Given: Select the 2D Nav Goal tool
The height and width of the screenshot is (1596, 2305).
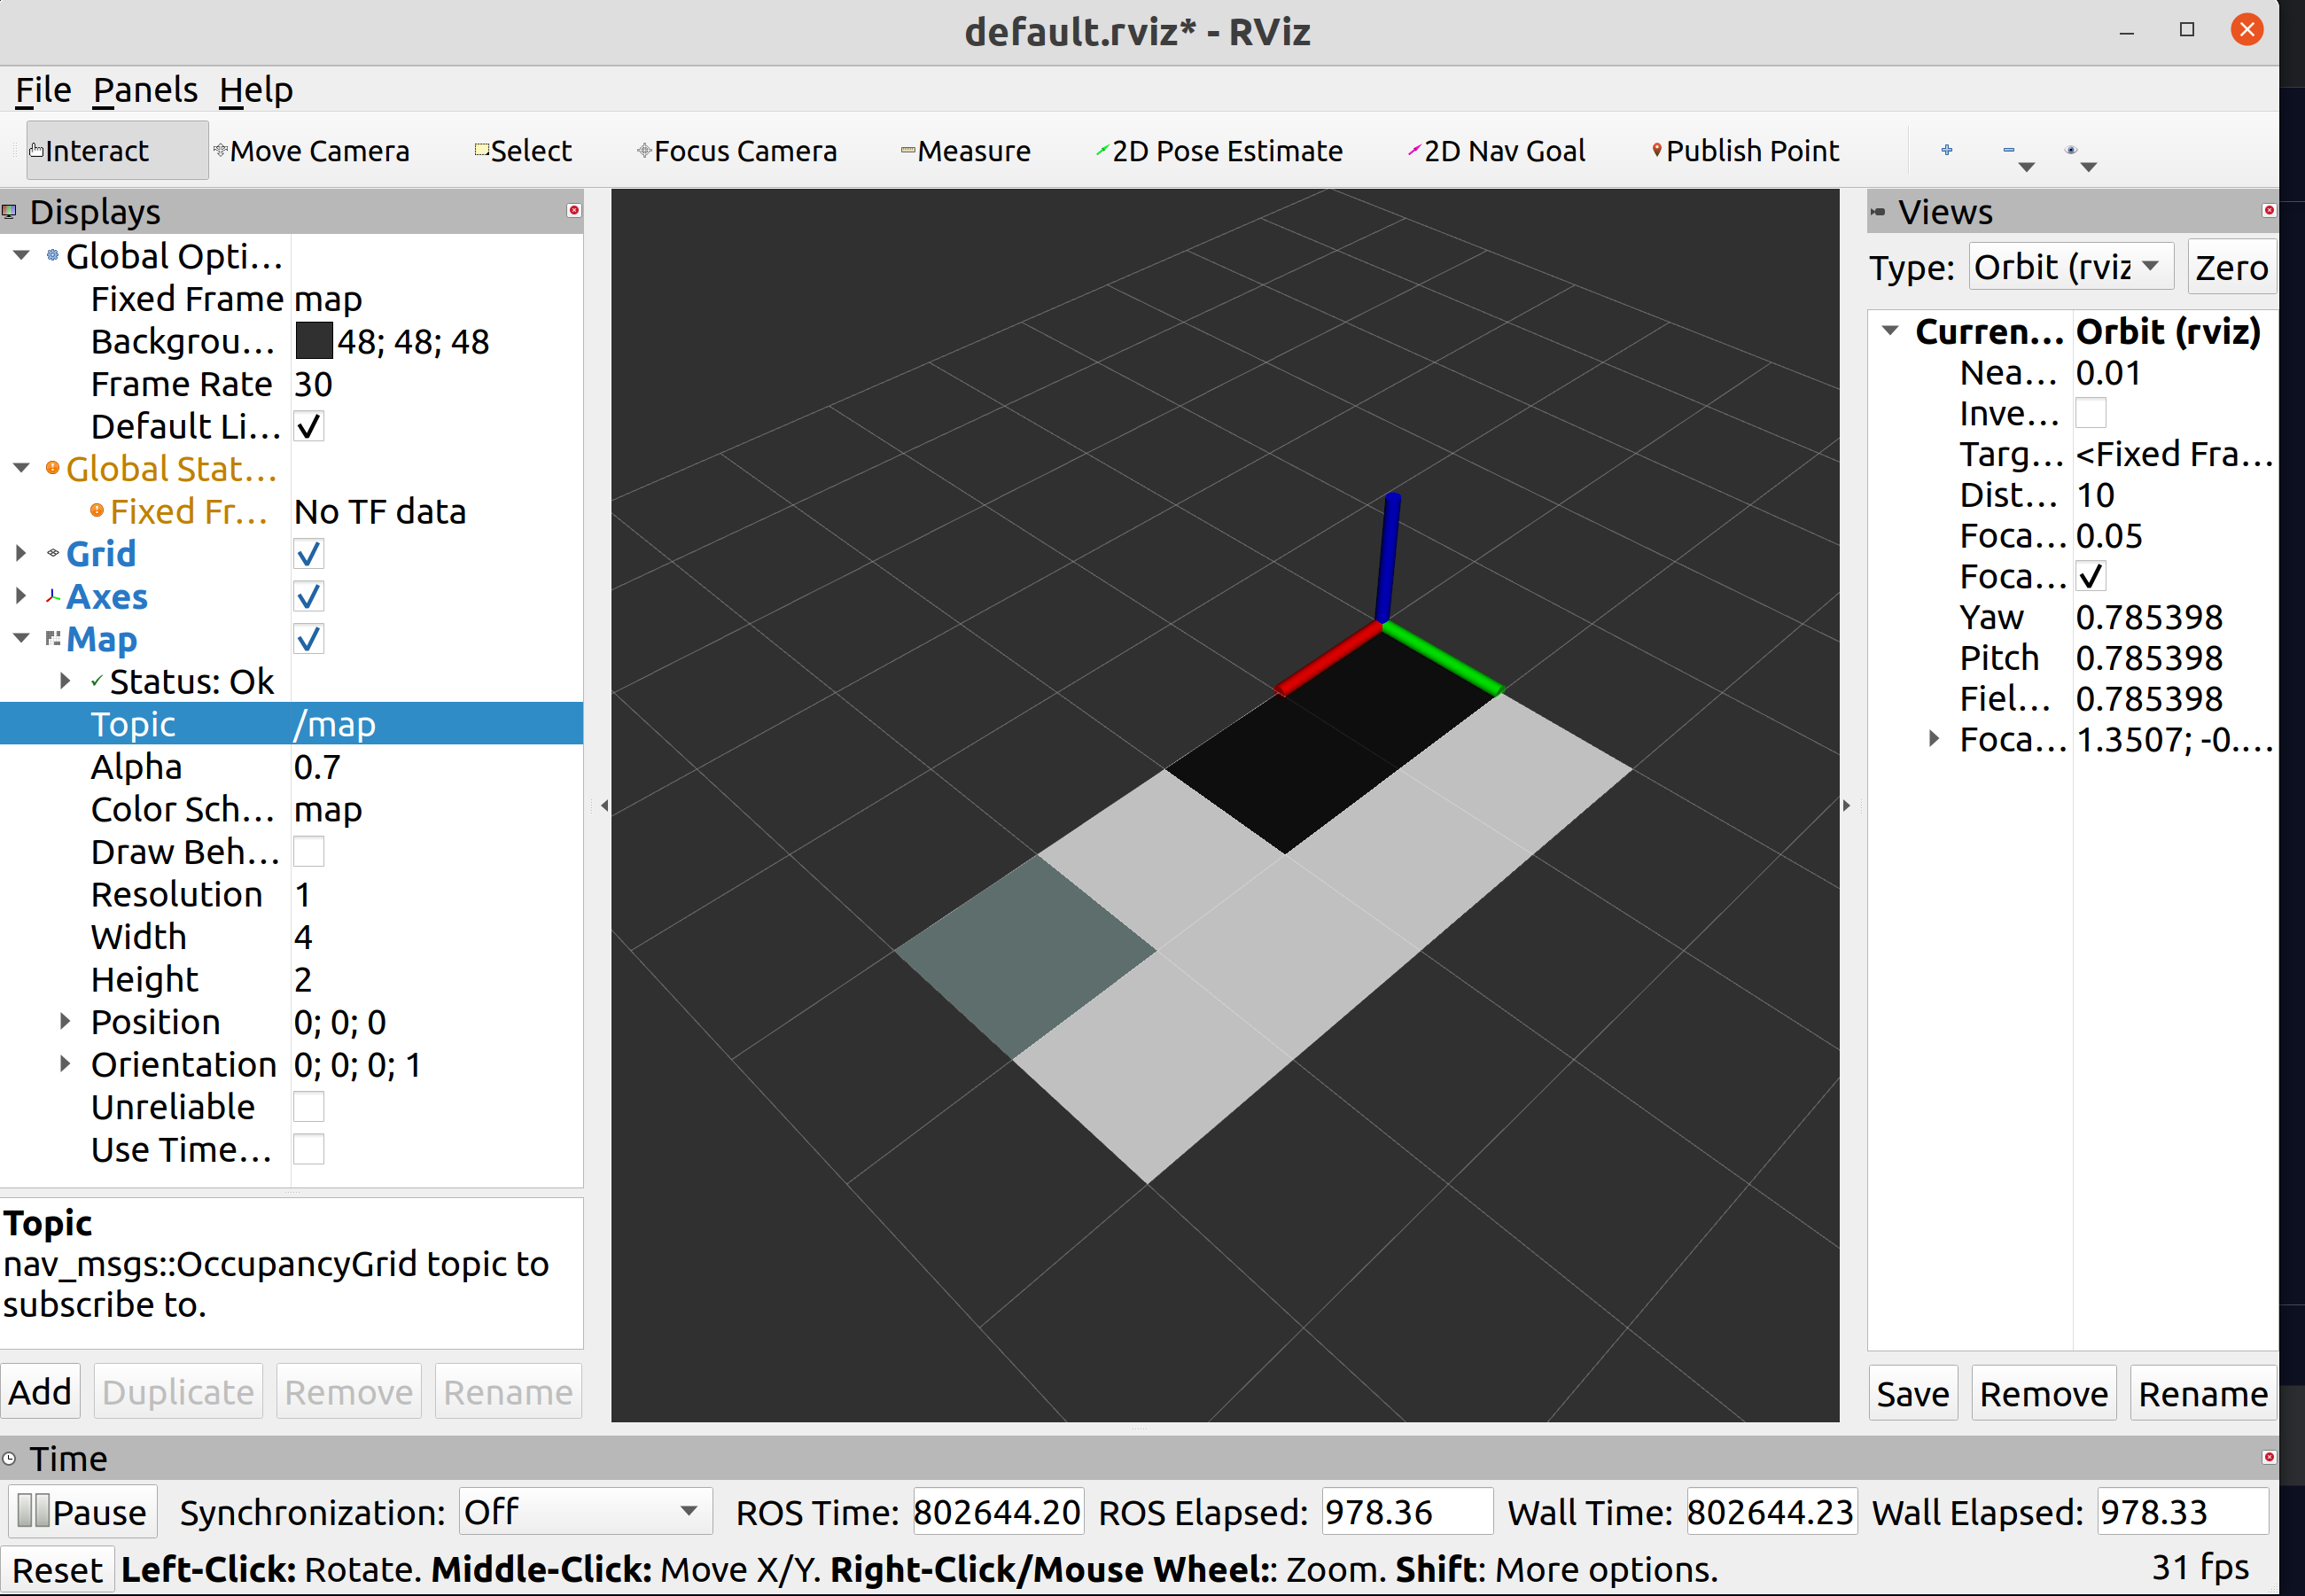Looking at the screenshot, I should pyautogui.click(x=1496, y=151).
